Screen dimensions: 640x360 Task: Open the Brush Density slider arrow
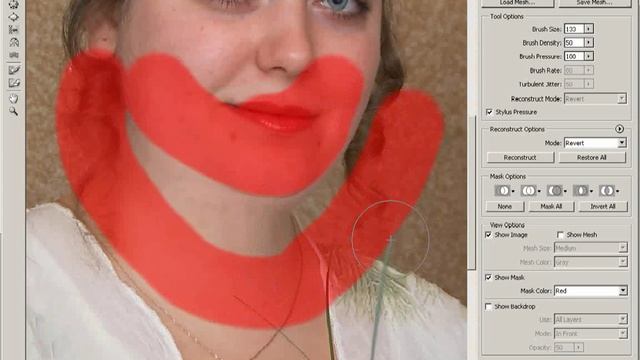pos(589,42)
